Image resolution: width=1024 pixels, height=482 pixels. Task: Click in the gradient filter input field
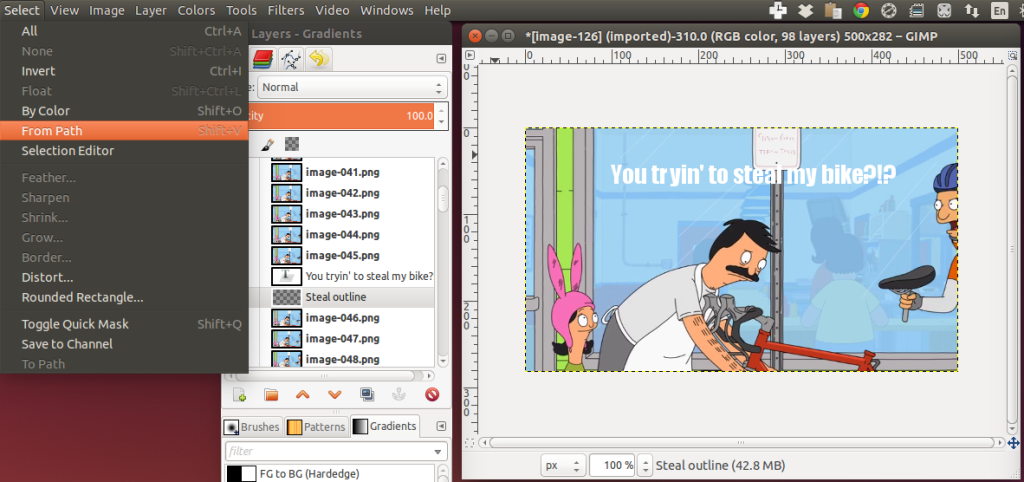pos(328,451)
